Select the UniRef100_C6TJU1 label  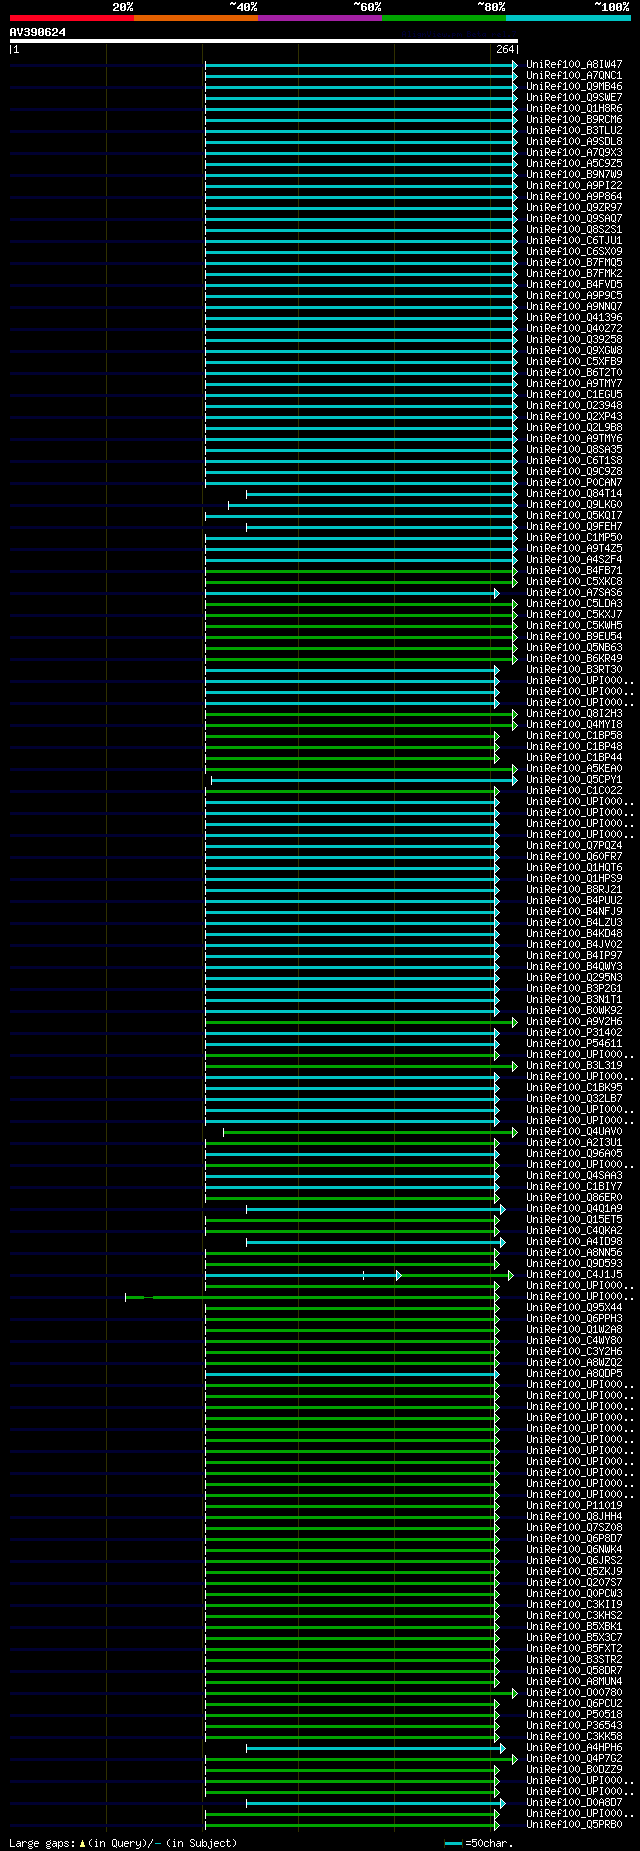click(574, 240)
